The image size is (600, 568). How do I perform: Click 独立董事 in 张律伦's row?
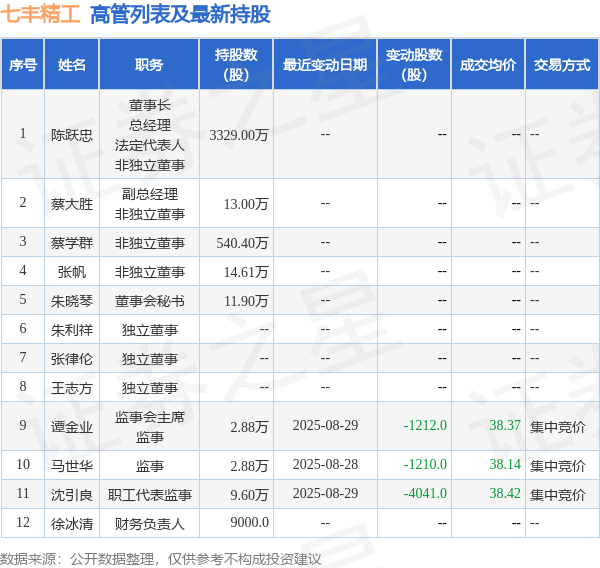[150, 359]
